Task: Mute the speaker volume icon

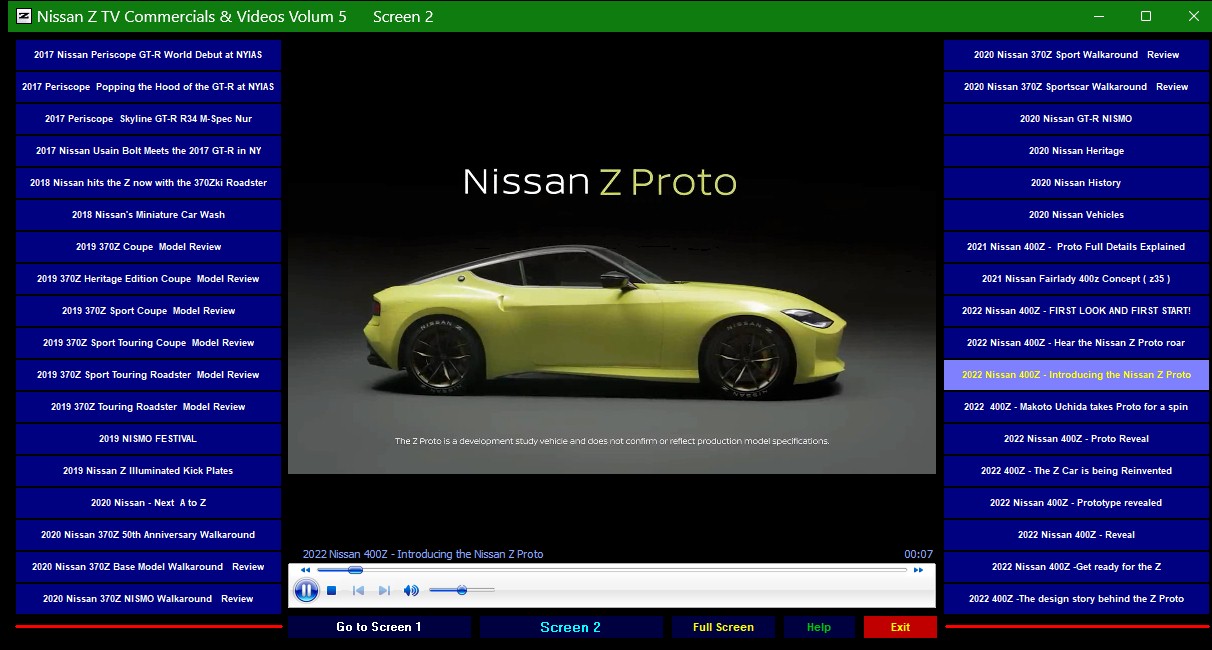Action: [411, 591]
